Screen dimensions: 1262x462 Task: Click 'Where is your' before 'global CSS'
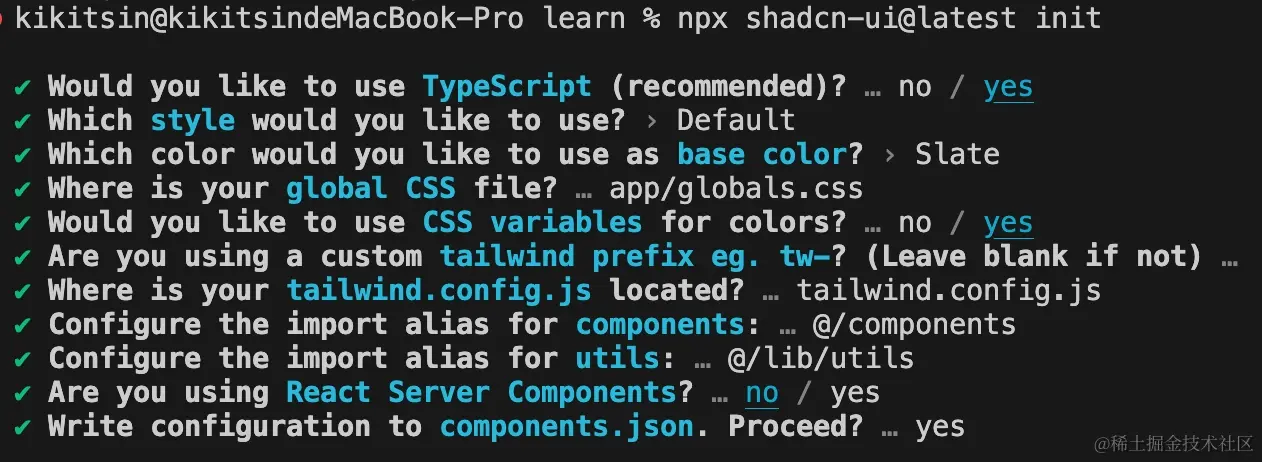point(158,189)
